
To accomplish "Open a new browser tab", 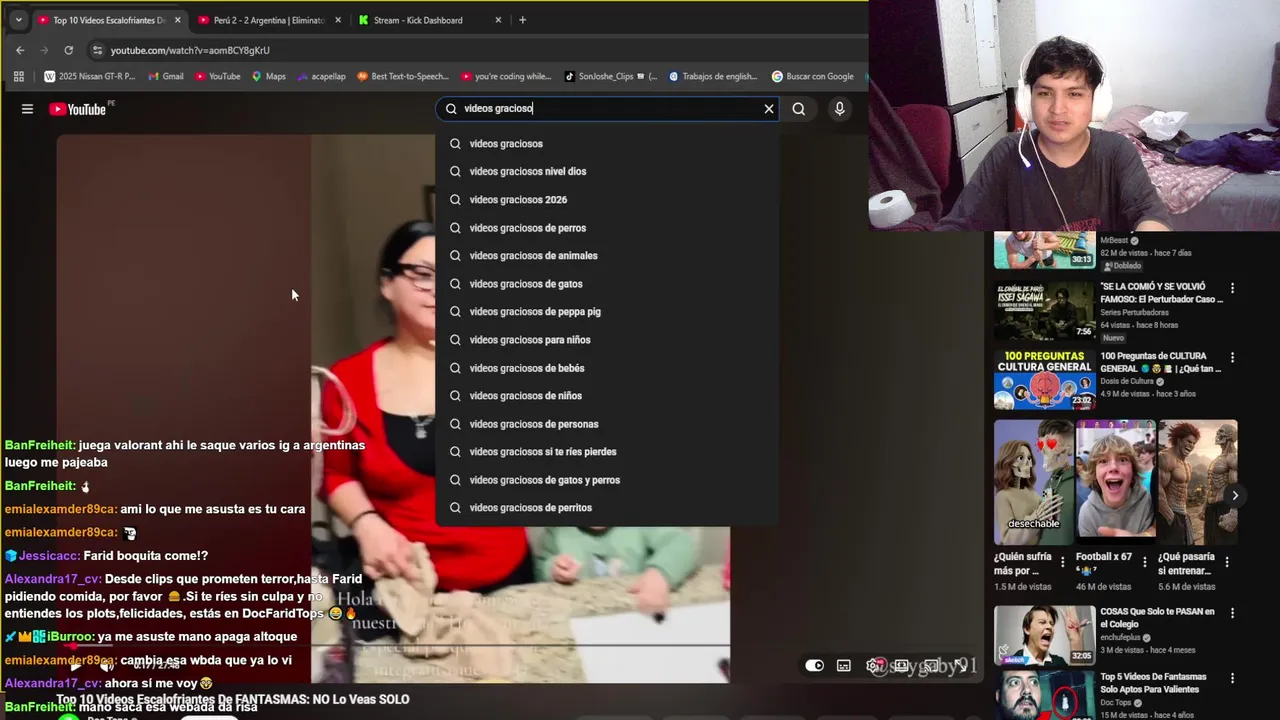I will point(522,20).
